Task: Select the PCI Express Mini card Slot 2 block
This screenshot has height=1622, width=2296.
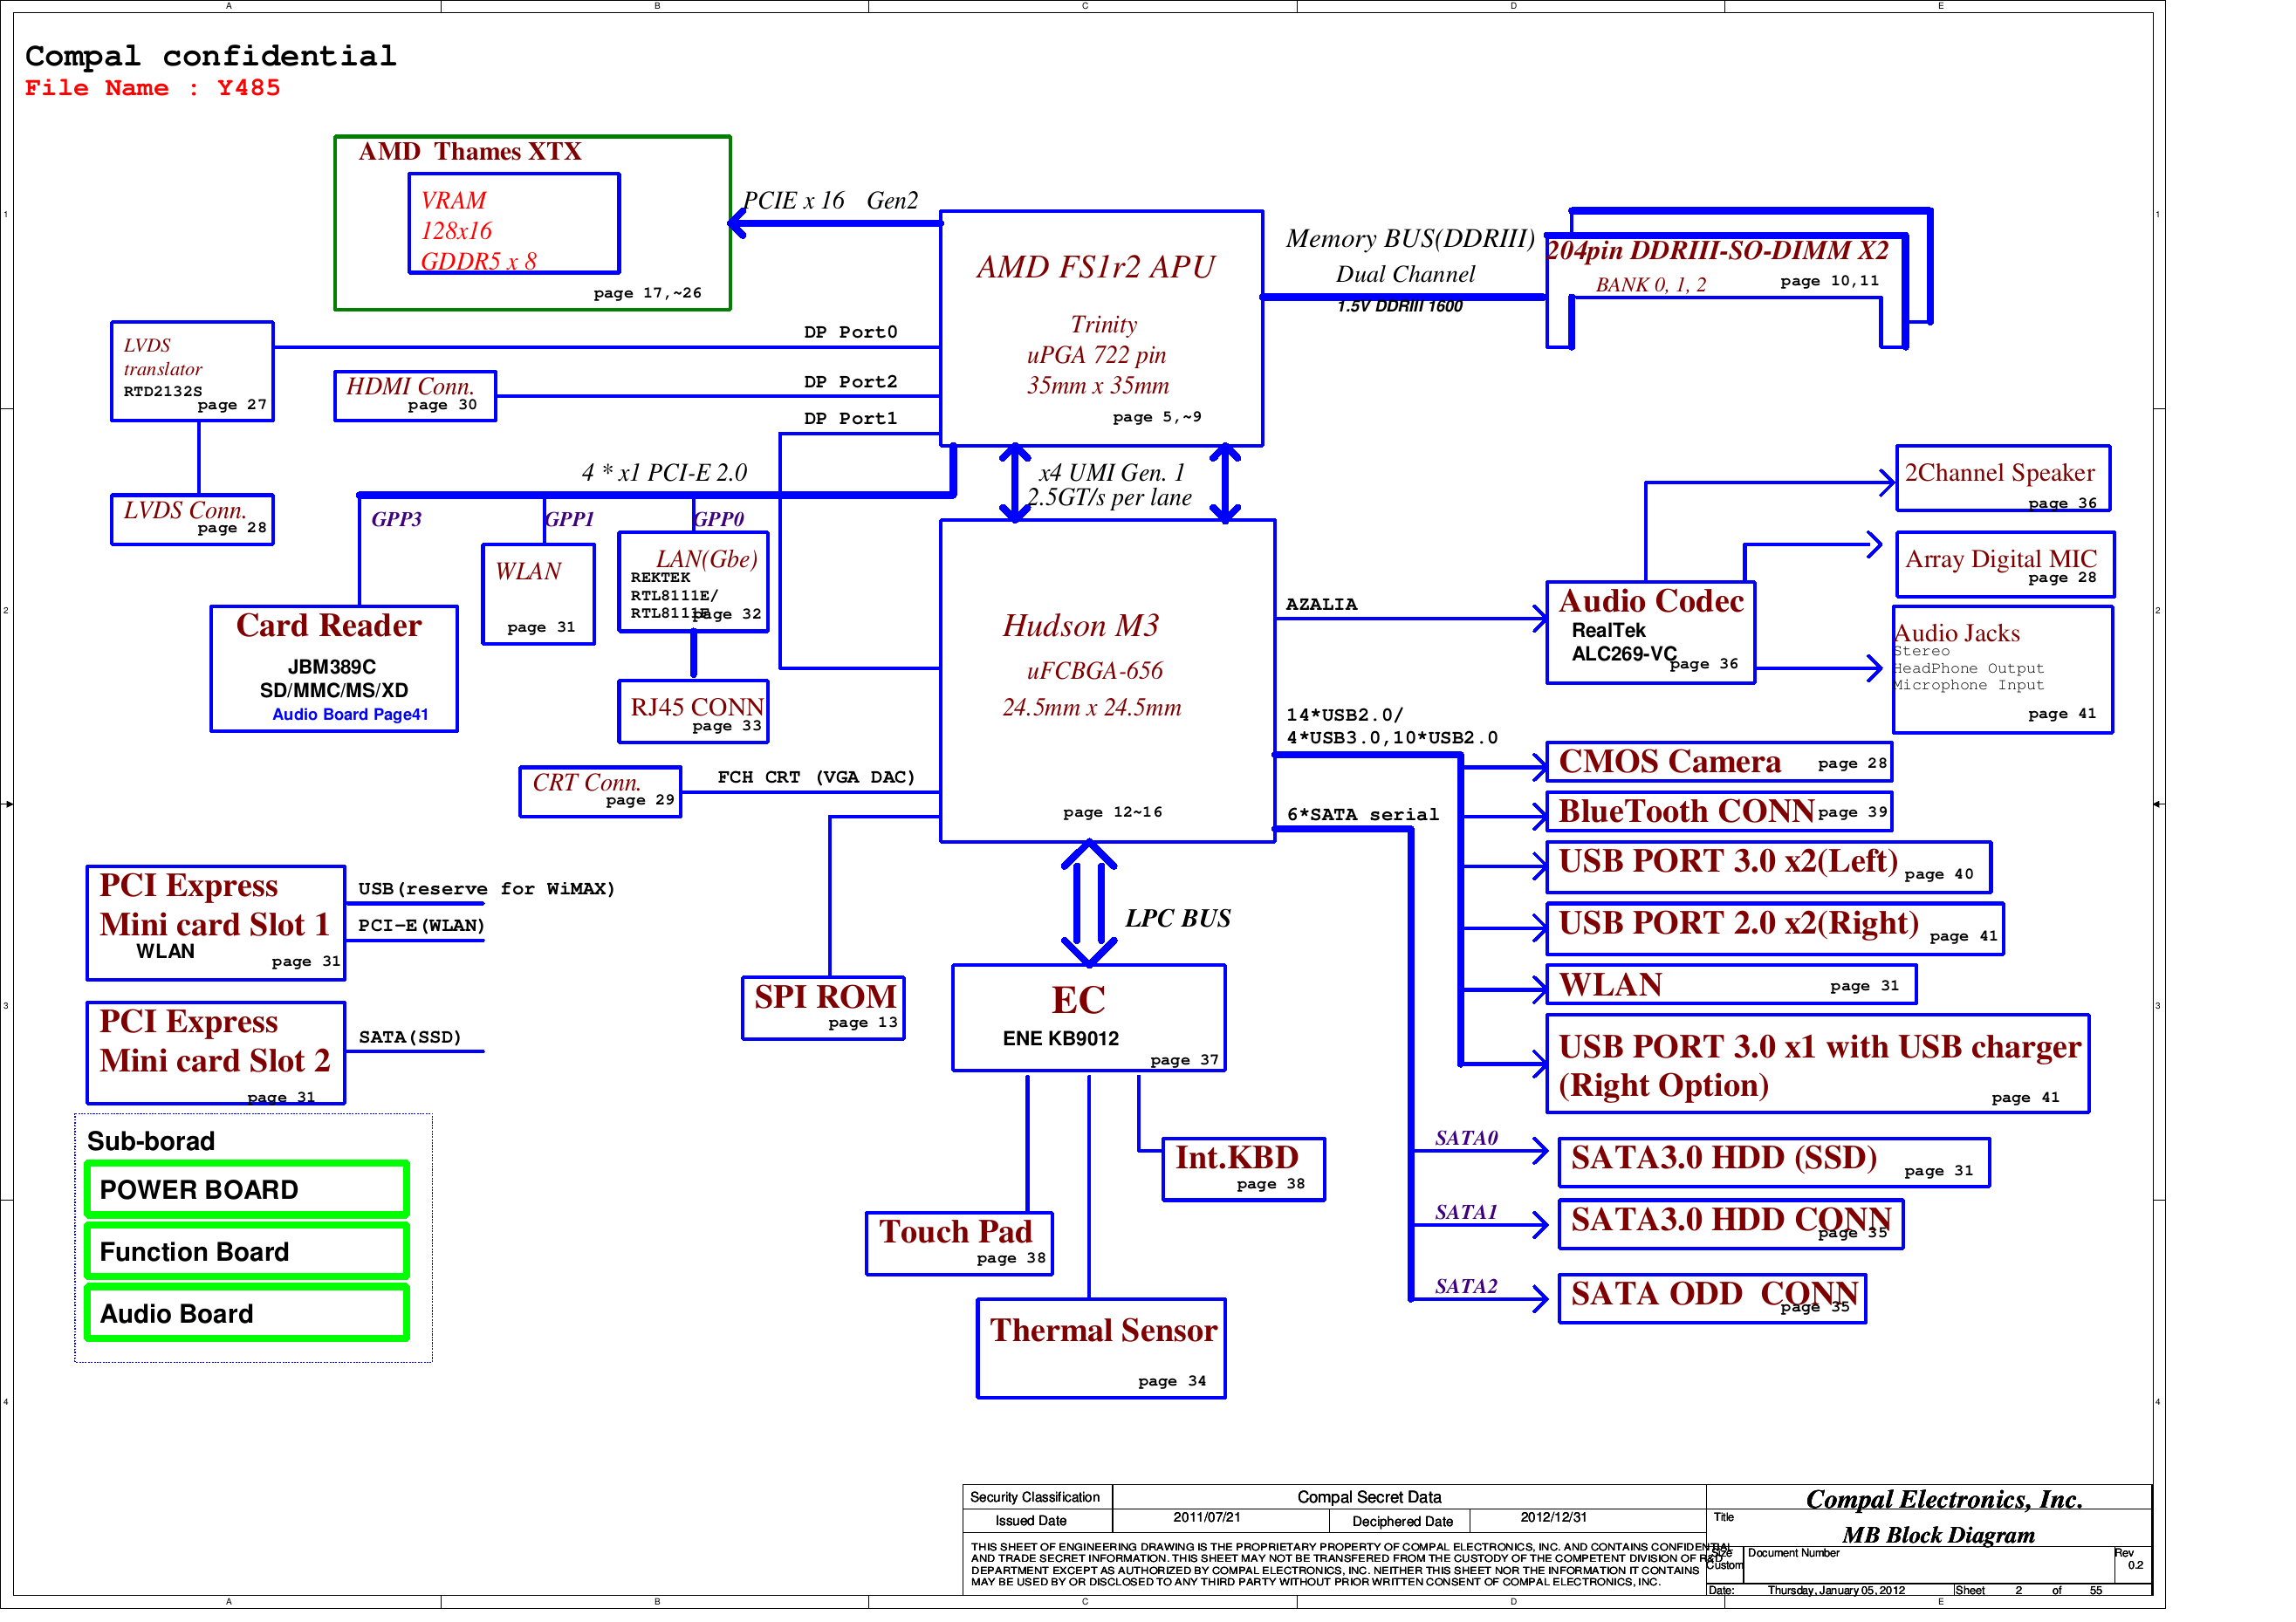Action: click(216, 1054)
